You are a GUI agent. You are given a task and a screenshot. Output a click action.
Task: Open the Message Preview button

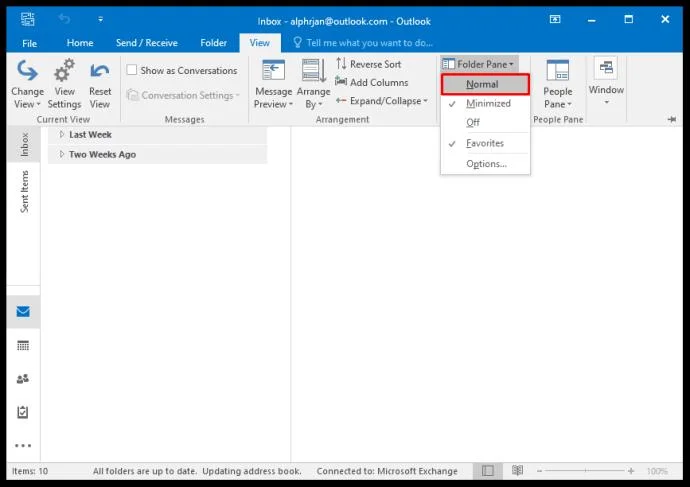pyautogui.click(x=273, y=83)
